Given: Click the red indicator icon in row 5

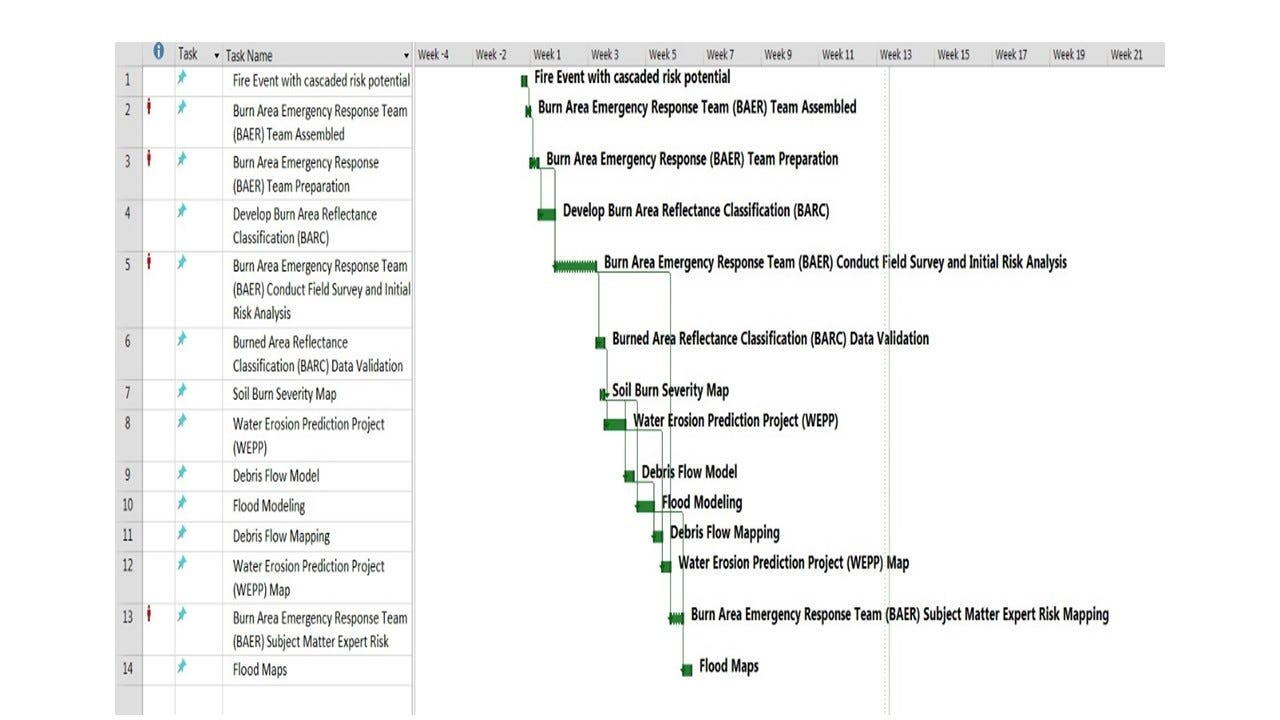Looking at the screenshot, I should point(149,263).
